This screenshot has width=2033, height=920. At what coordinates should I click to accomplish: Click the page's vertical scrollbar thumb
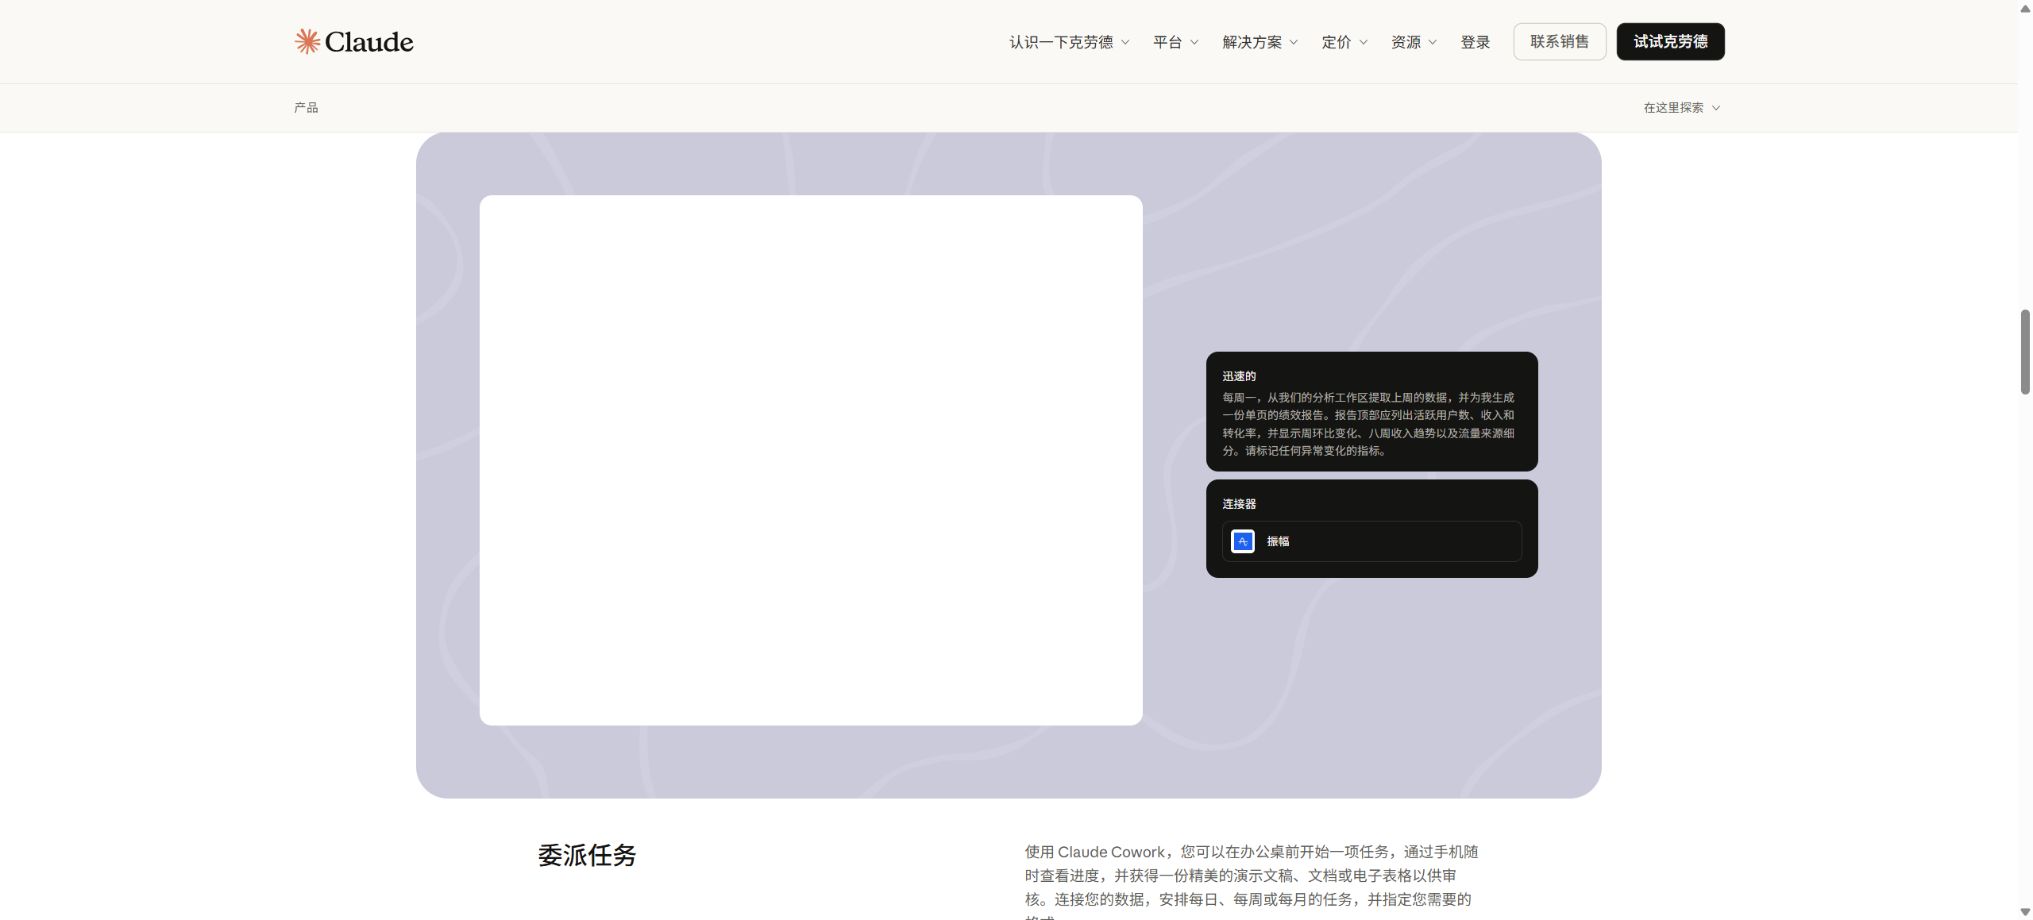(x=2025, y=352)
